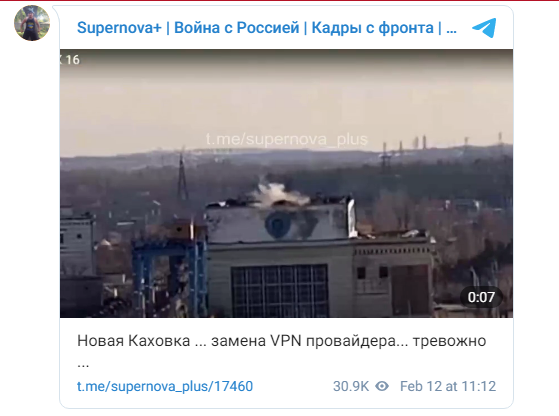Click the 16 overlay text on video
559x416 pixels.
click(73, 60)
